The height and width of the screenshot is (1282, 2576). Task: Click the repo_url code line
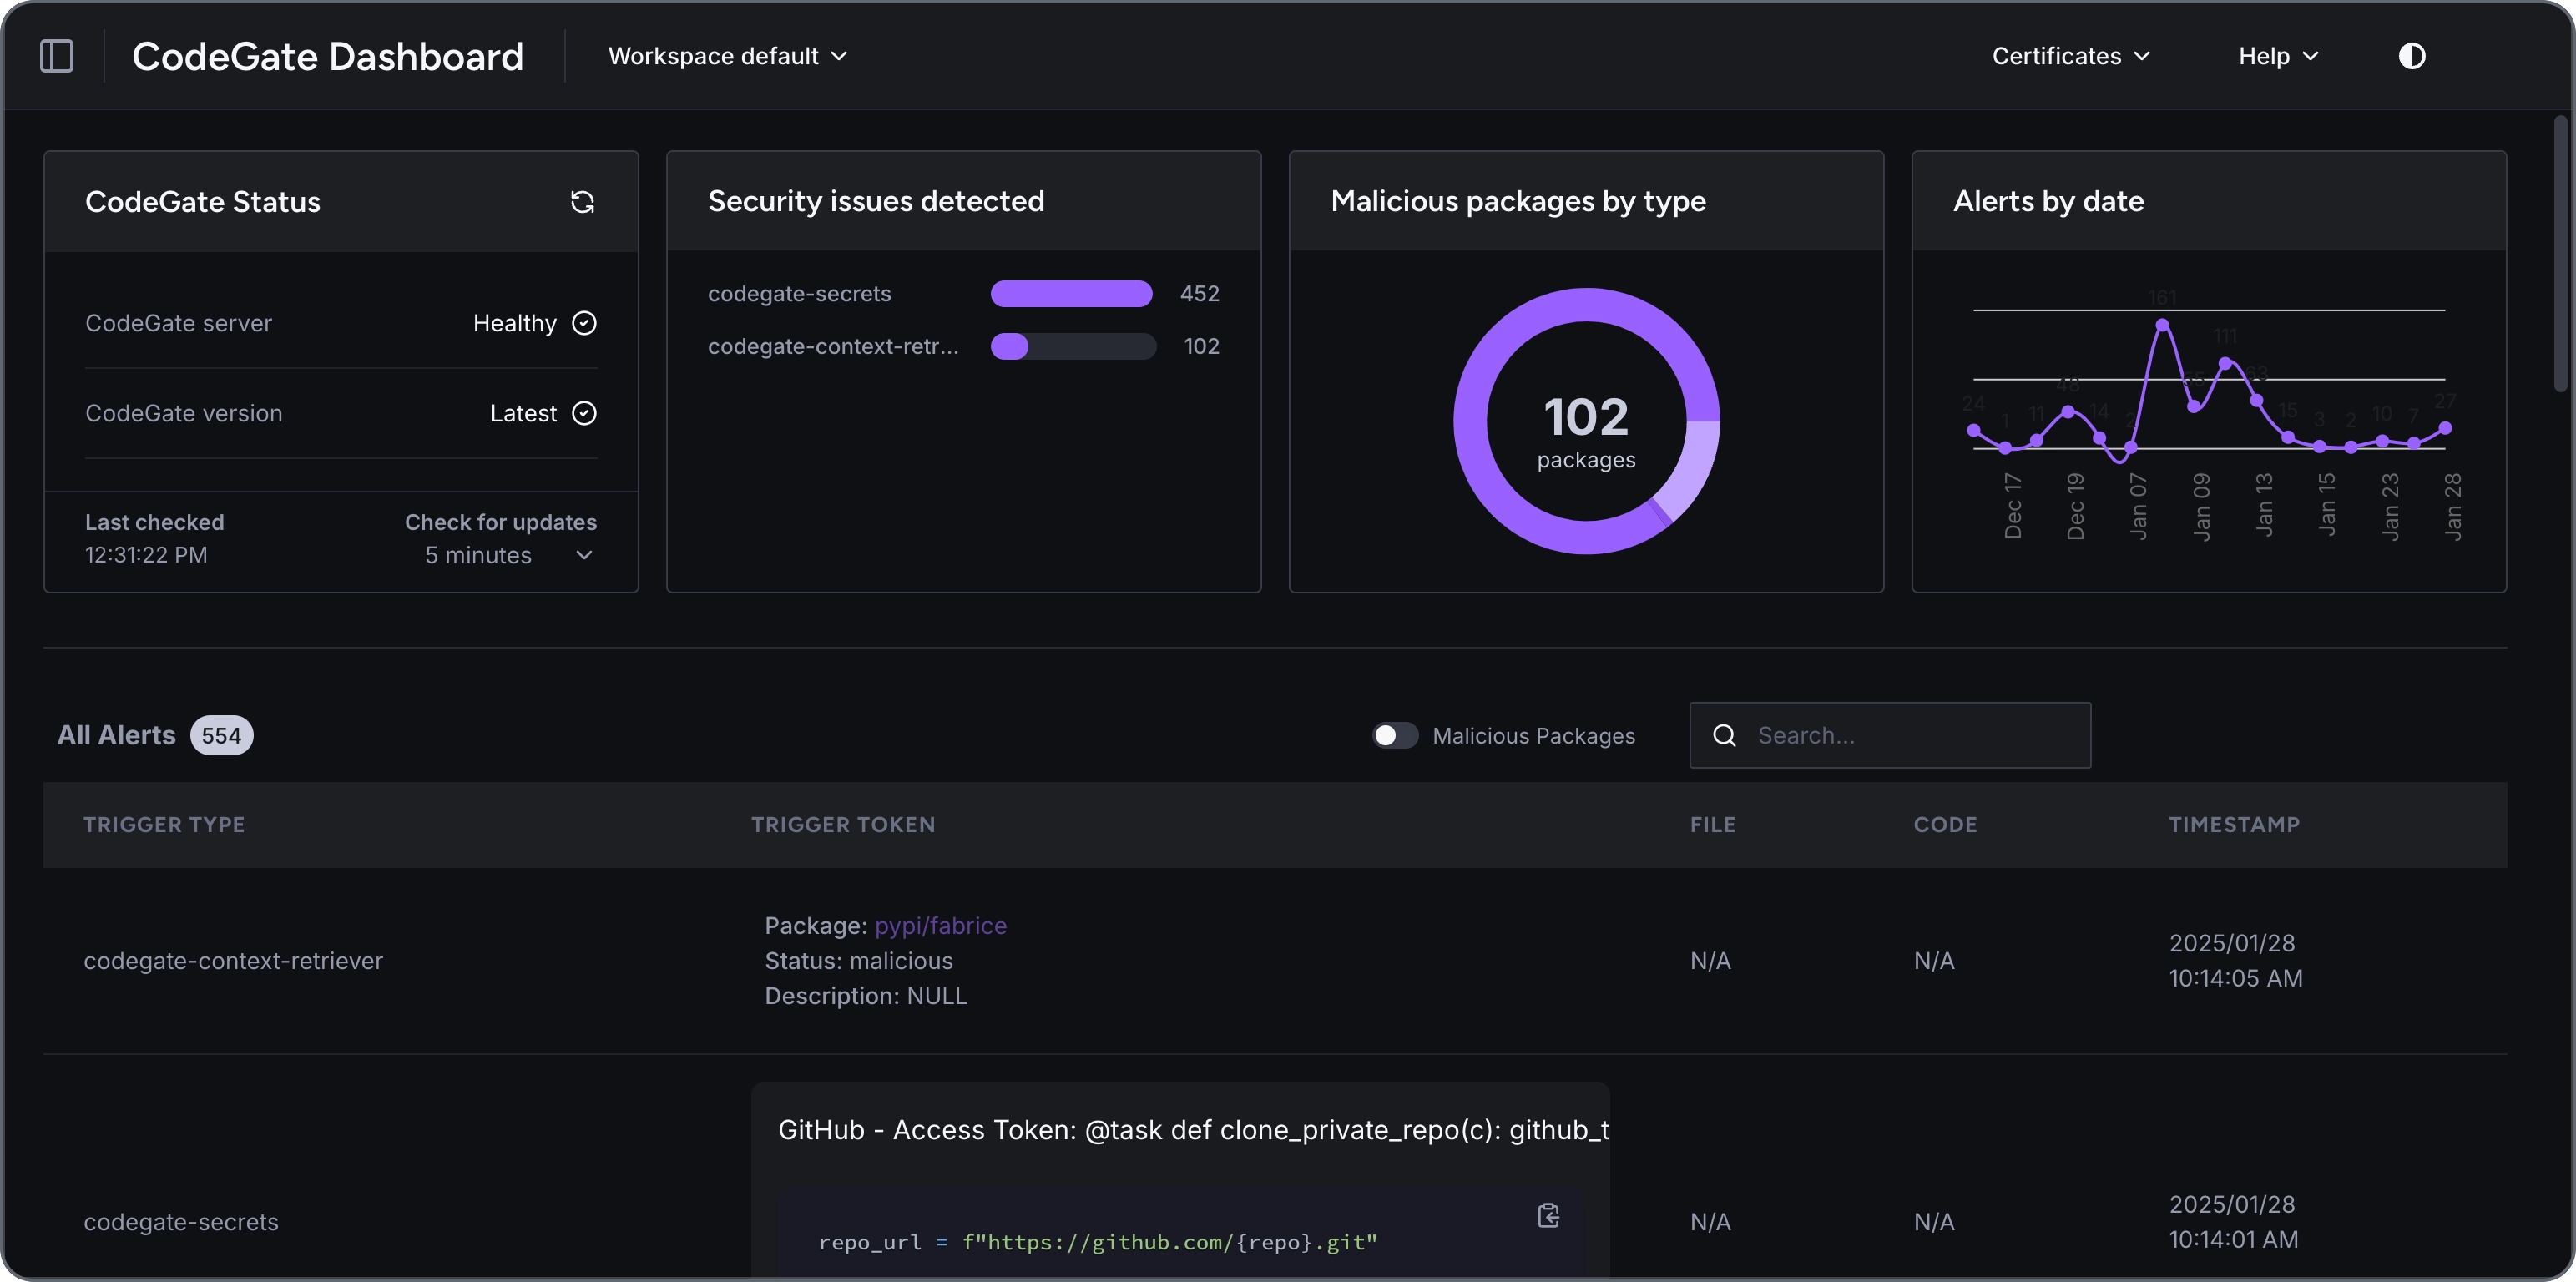coord(1097,1242)
